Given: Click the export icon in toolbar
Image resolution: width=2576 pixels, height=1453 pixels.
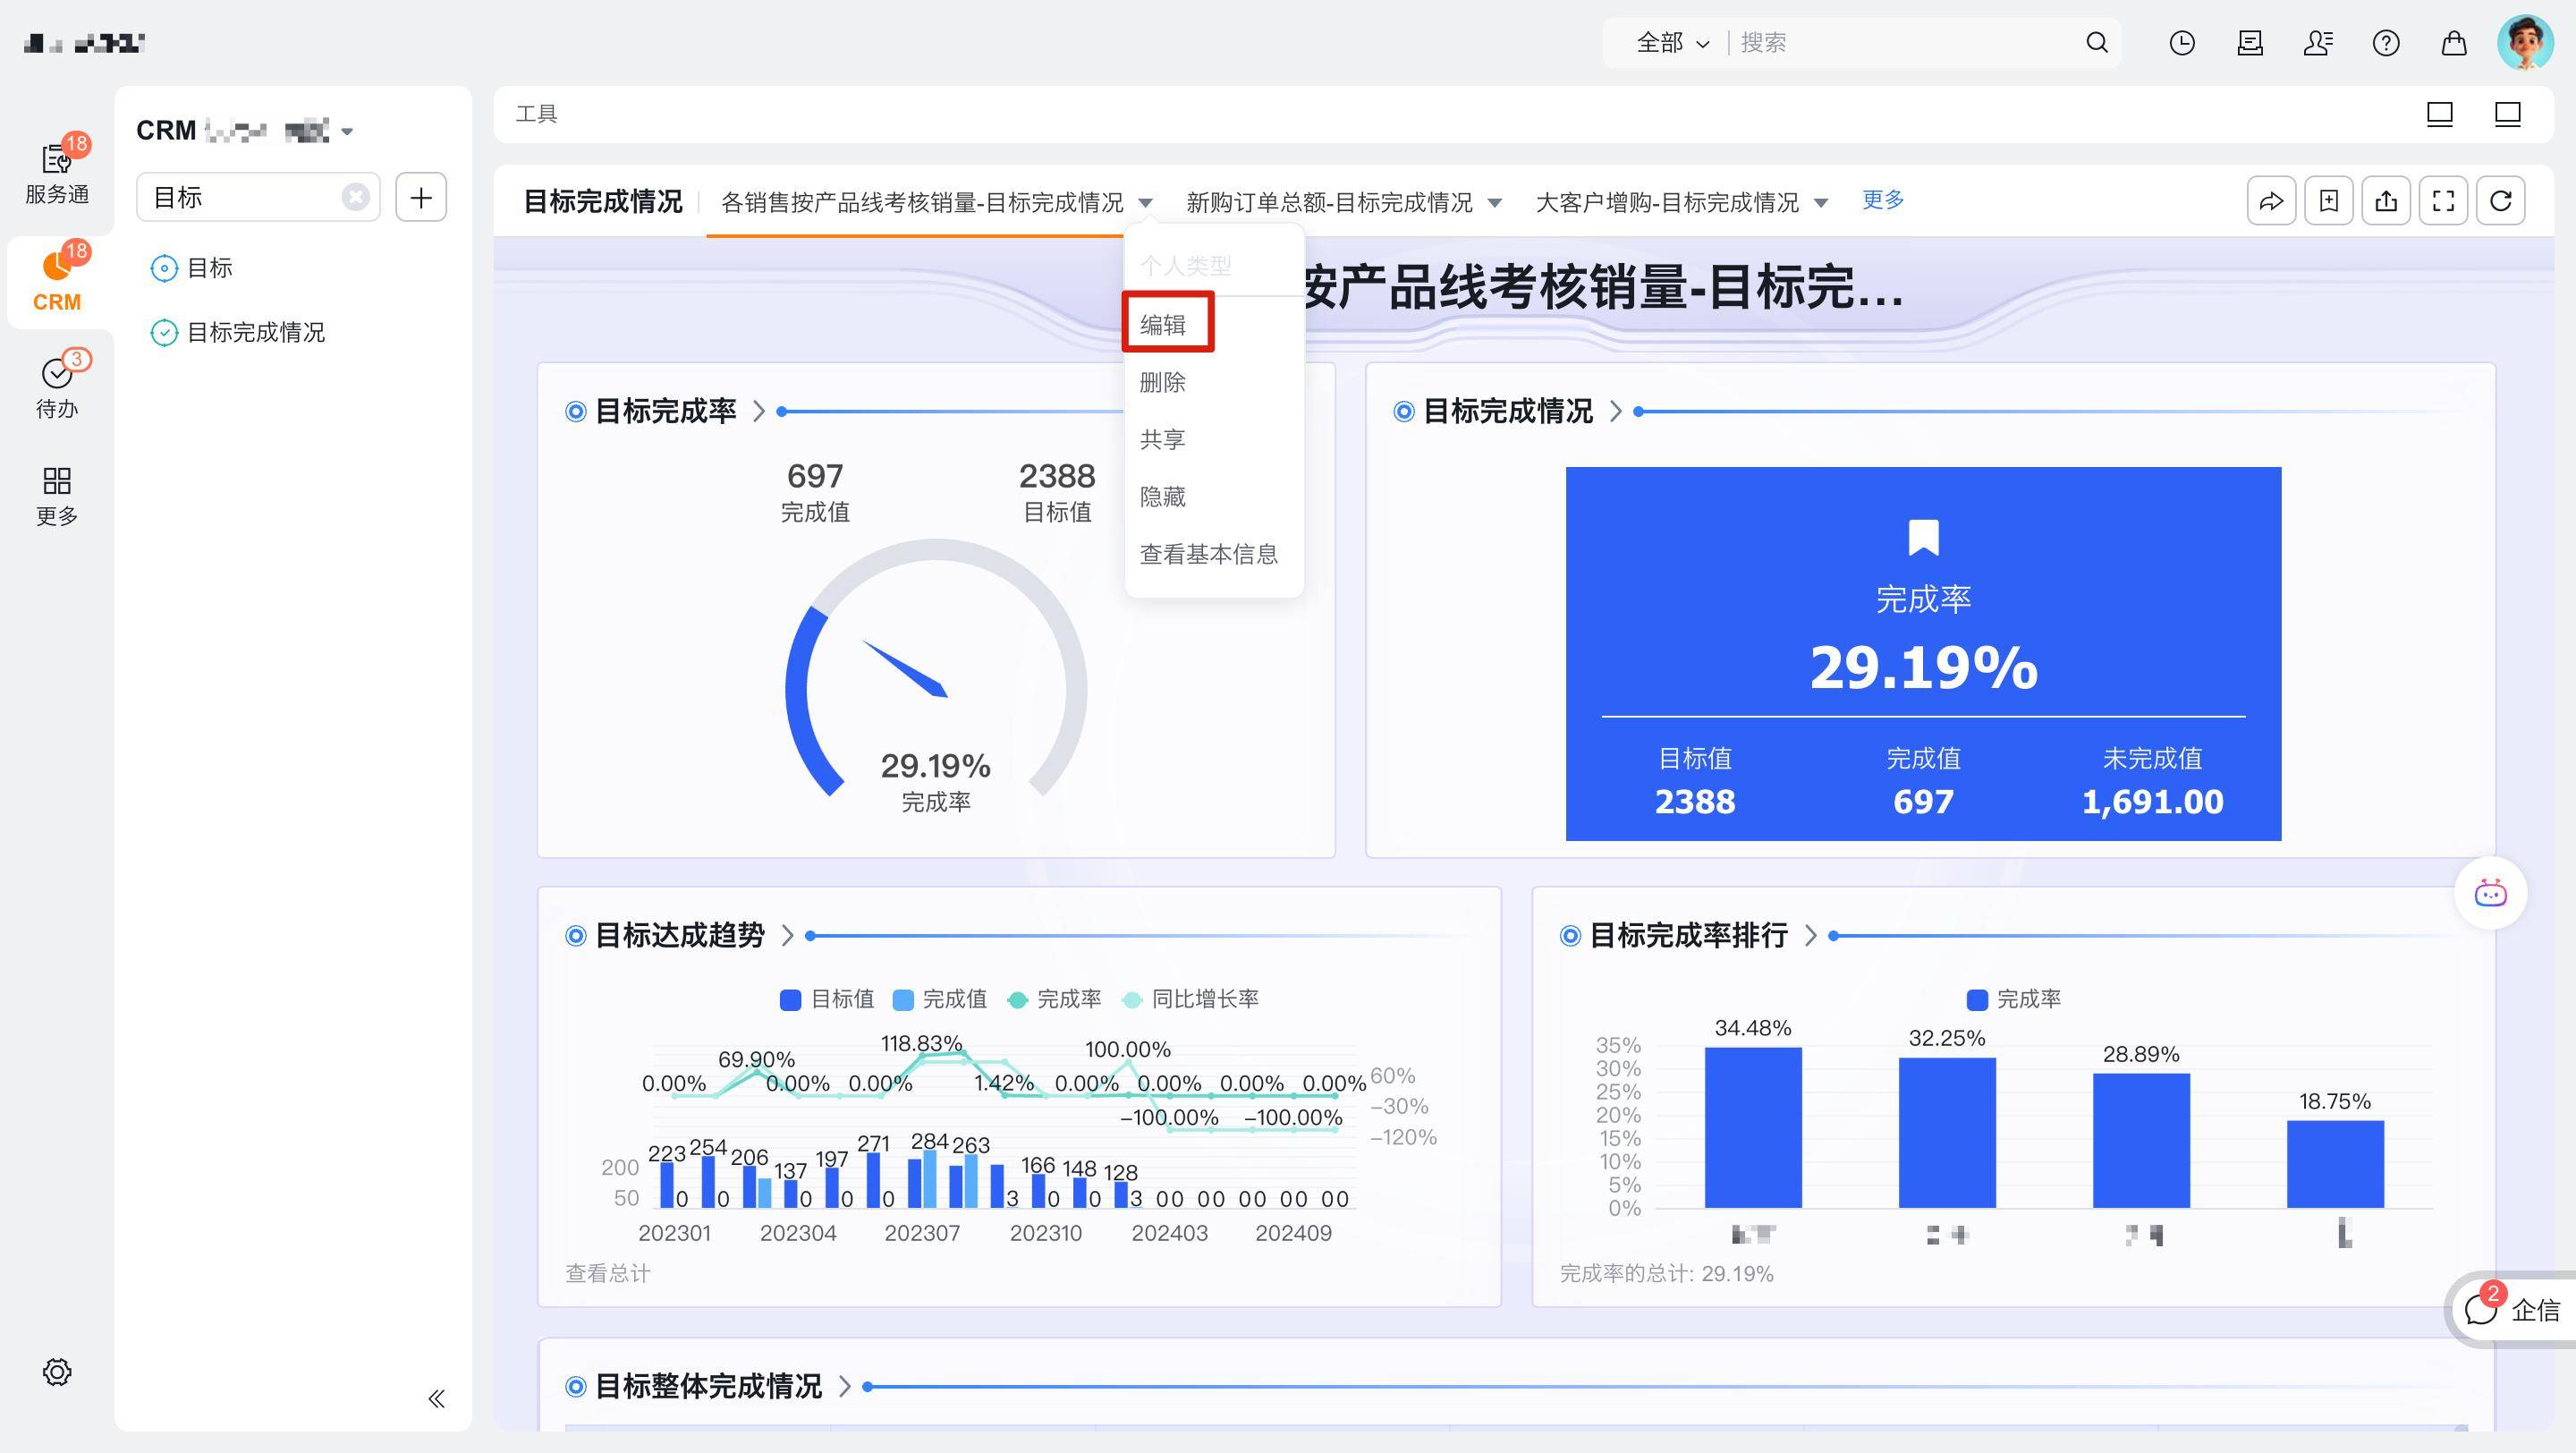Looking at the screenshot, I should click(2386, 201).
